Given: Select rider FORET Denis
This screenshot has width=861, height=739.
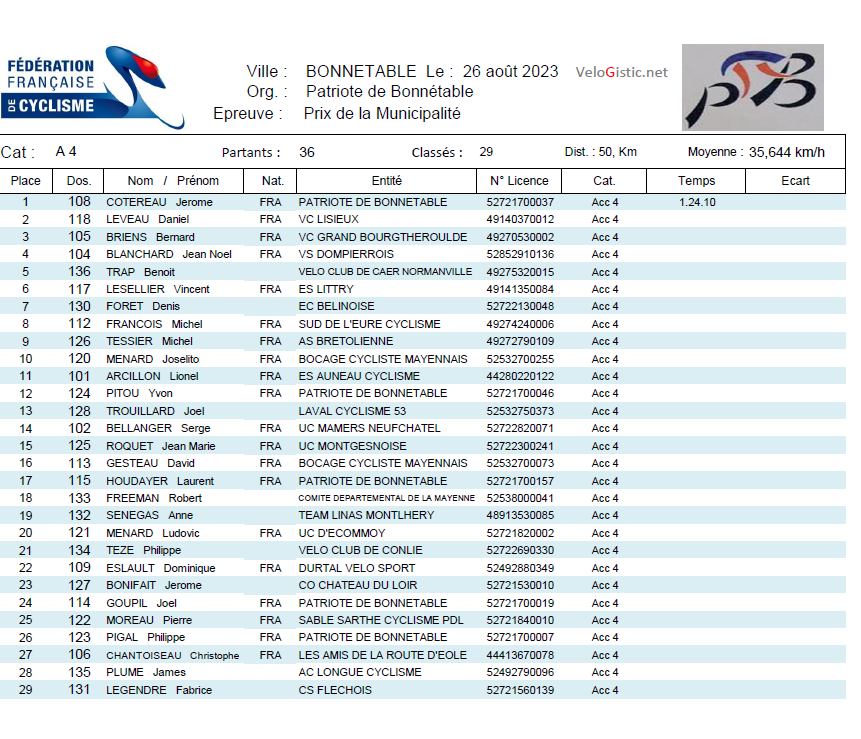Looking at the screenshot, I should [143, 306].
